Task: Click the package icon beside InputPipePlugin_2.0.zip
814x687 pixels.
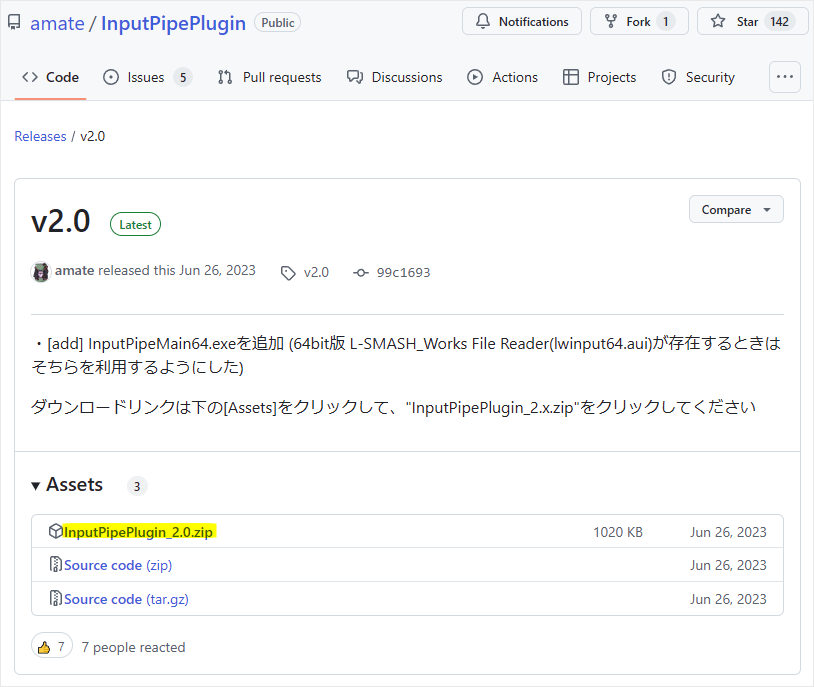Action: pos(56,531)
